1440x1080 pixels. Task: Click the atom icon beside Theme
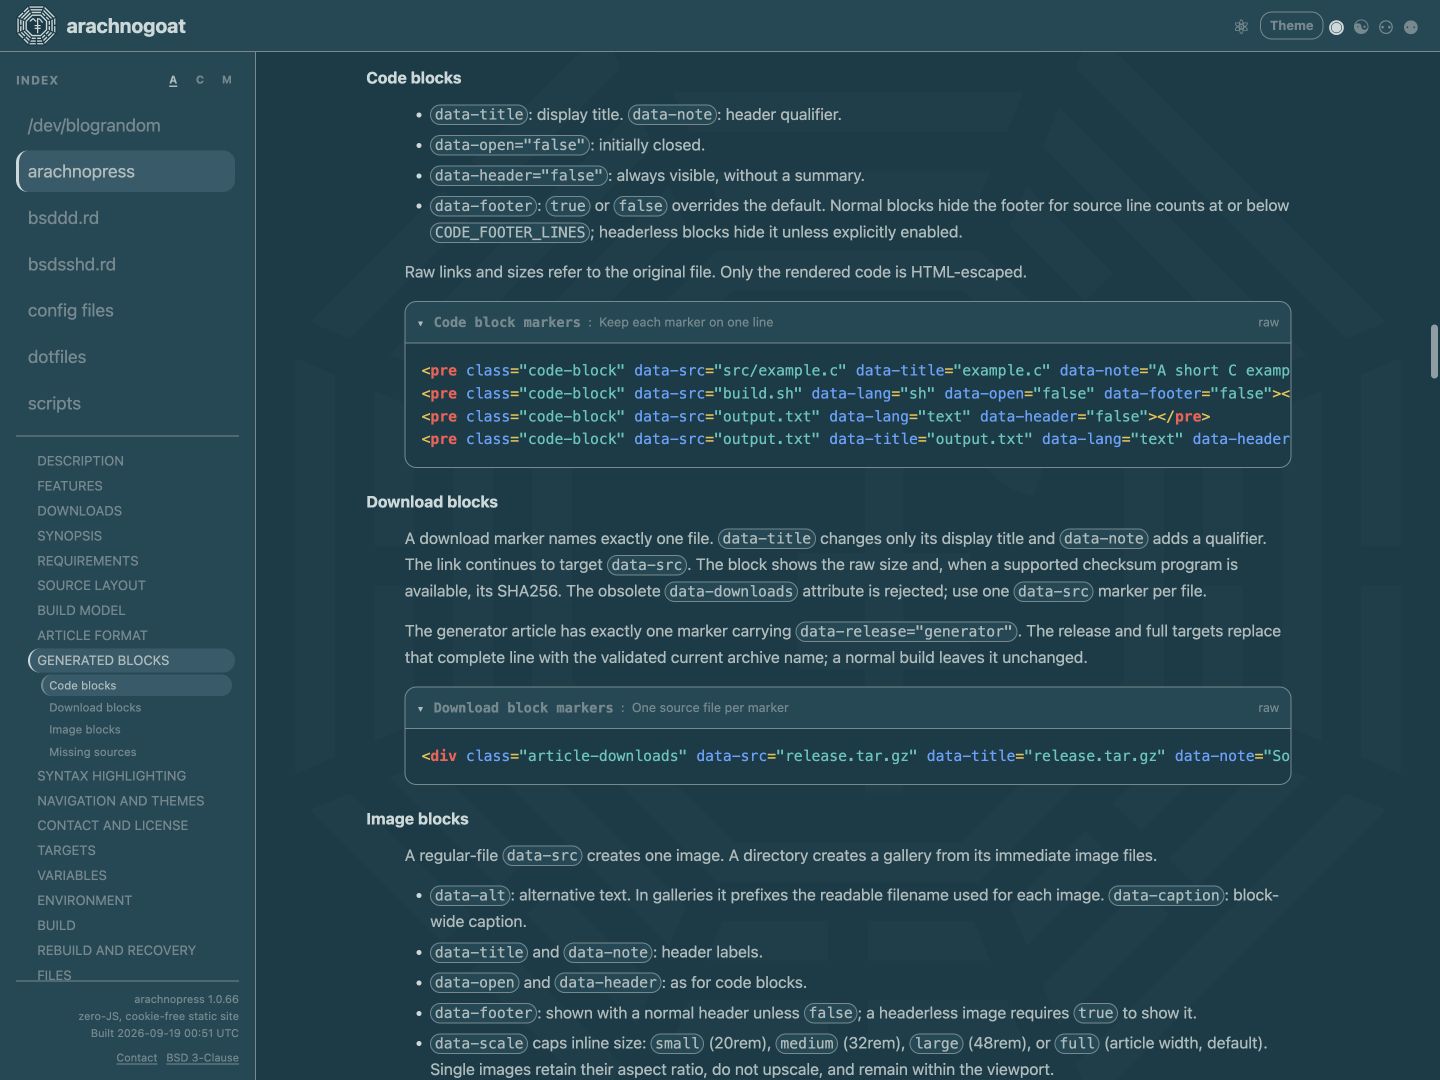coord(1241,27)
